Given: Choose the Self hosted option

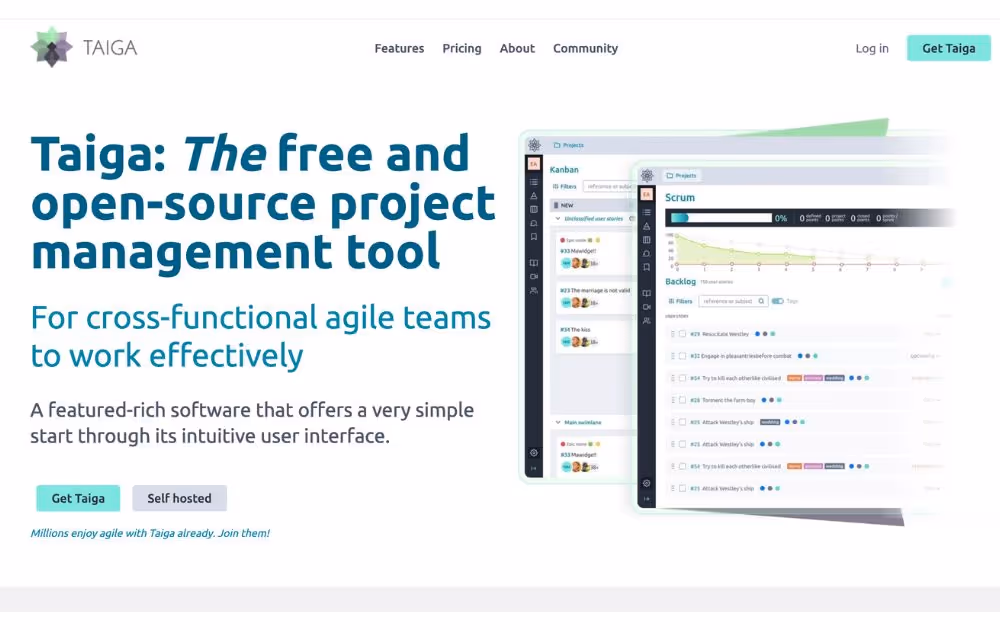Looking at the screenshot, I should click(x=179, y=498).
